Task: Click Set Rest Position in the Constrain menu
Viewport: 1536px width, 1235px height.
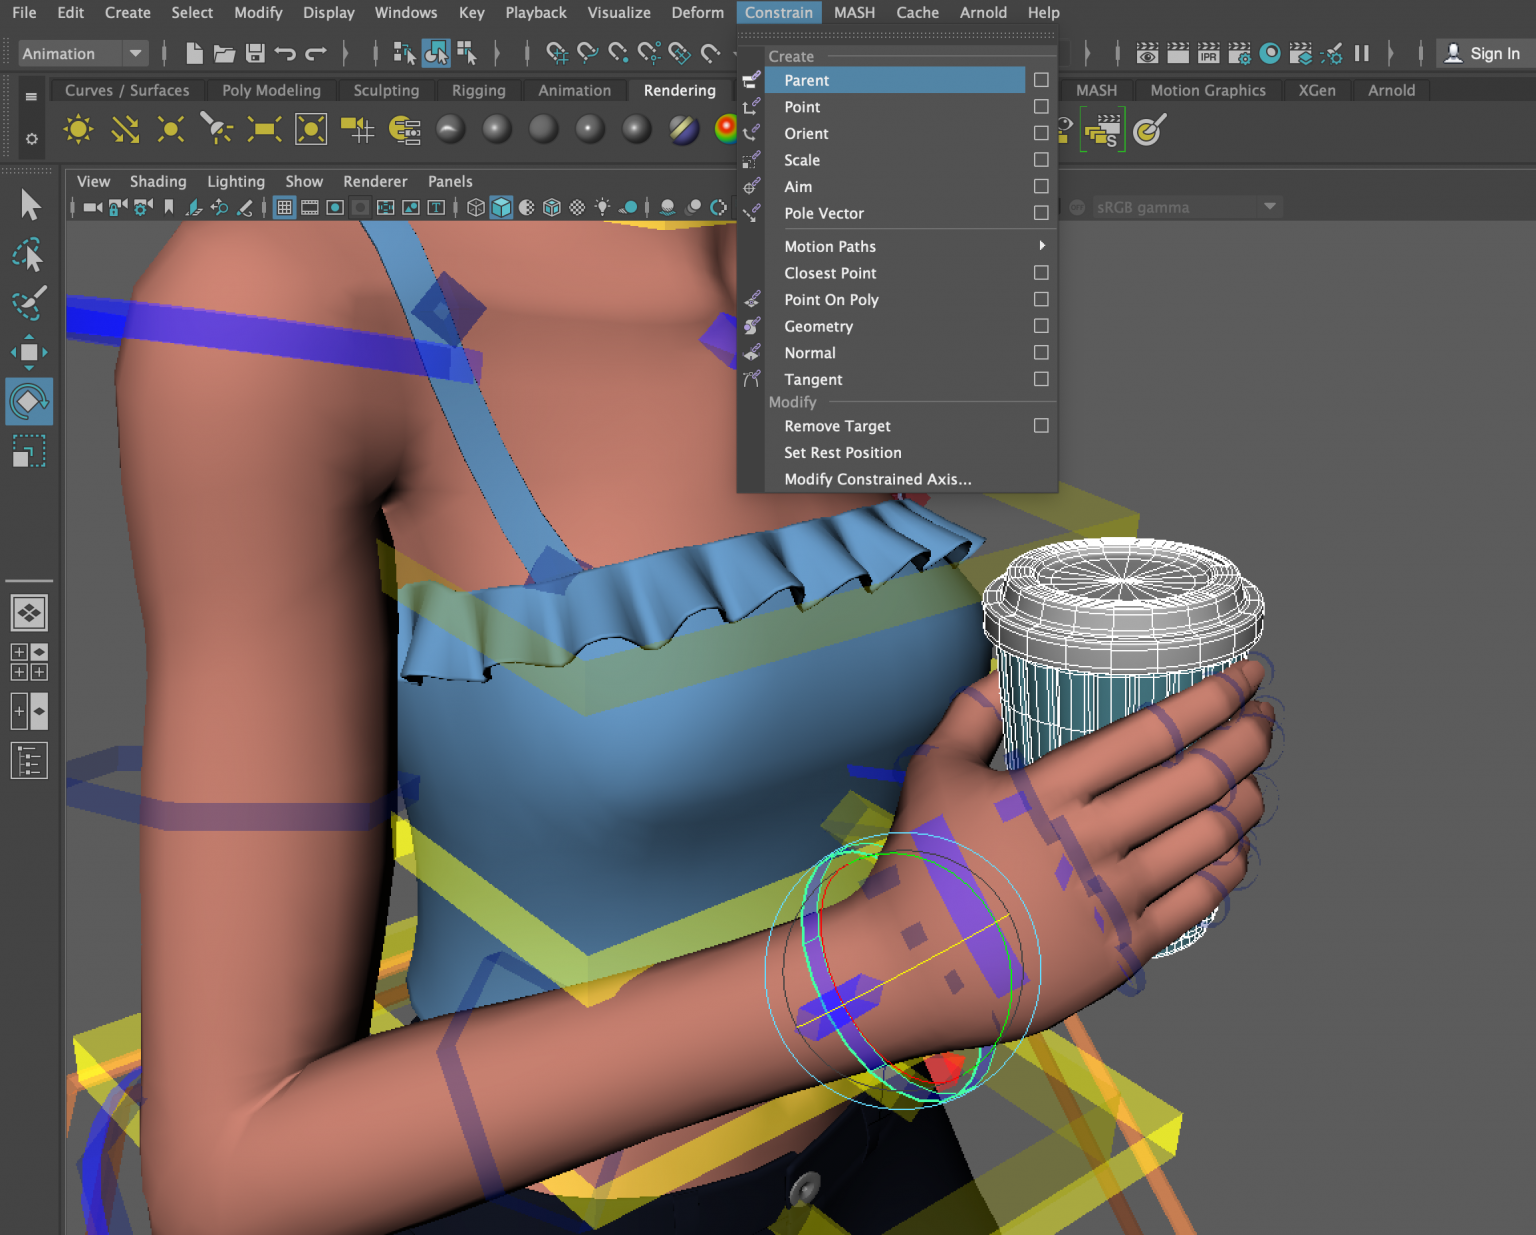Action: click(843, 452)
